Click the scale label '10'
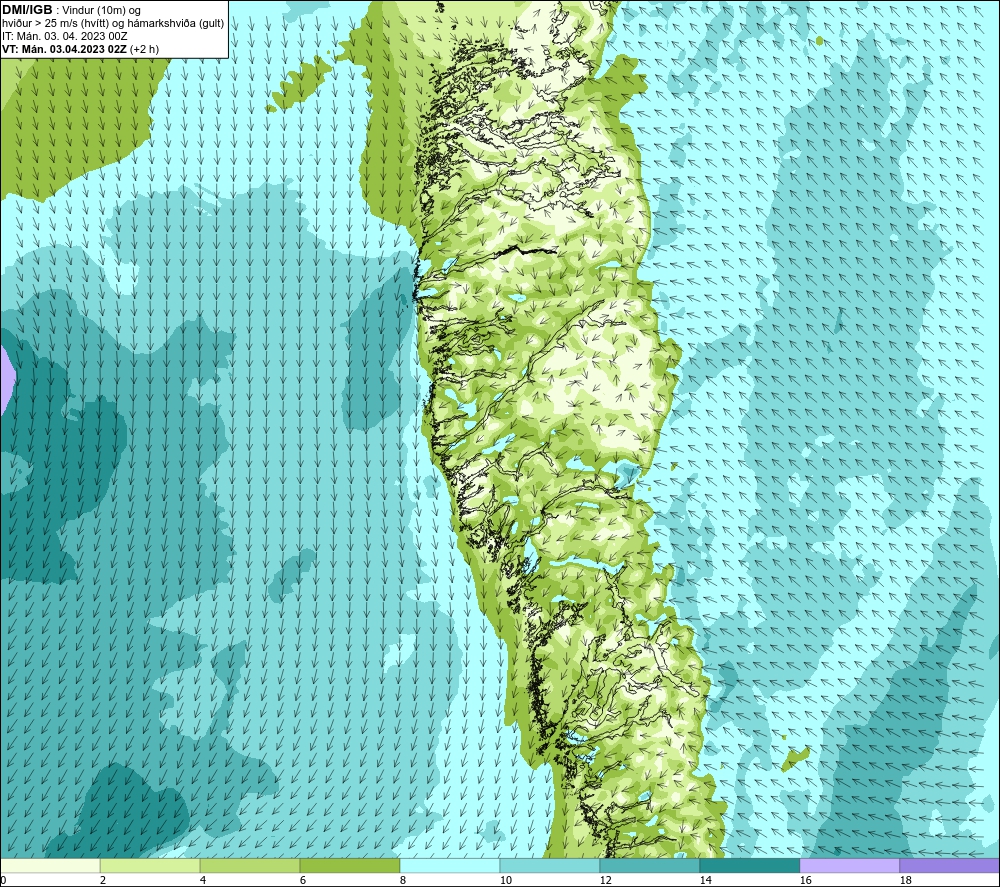 tap(506, 881)
